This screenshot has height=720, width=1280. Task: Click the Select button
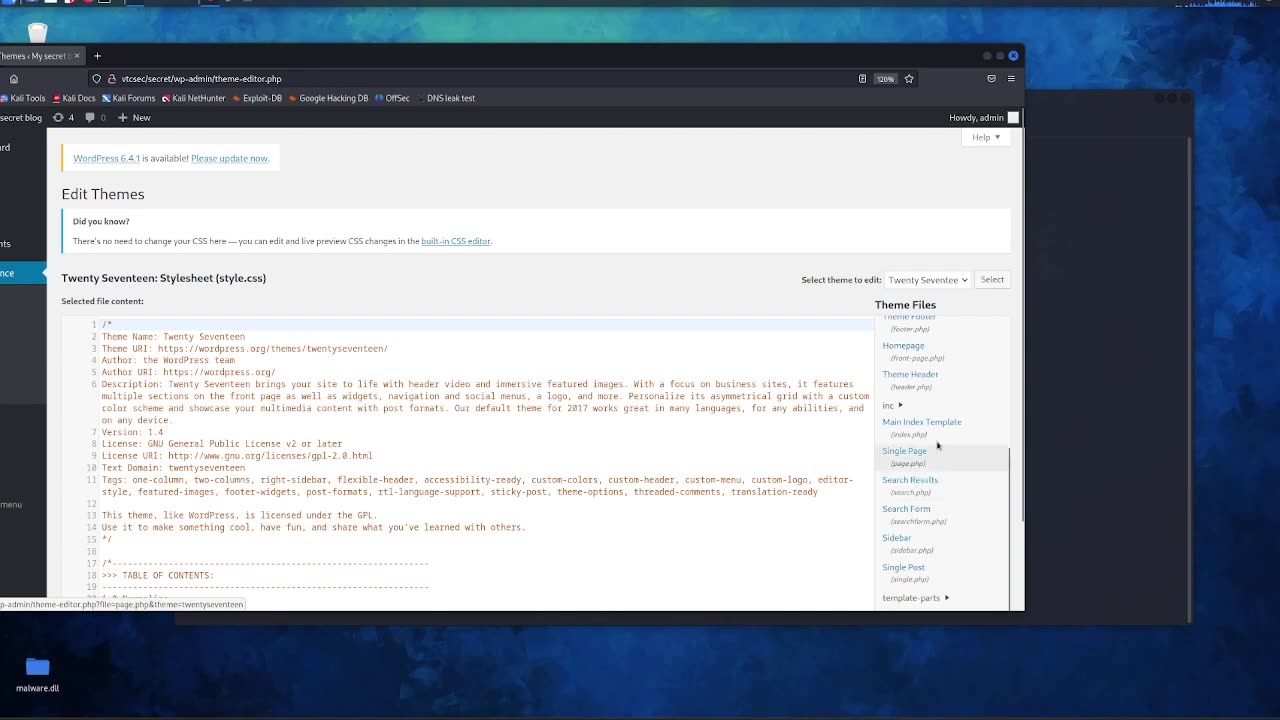point(992,280)
